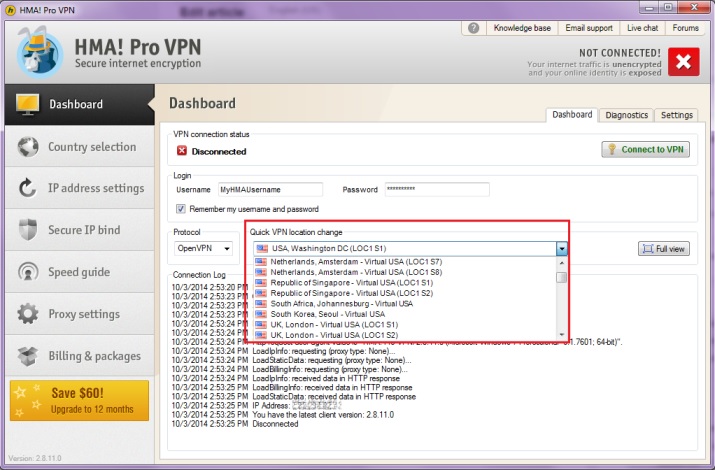Click the red Disconnected status icon
Viewport: 715px width, 470px height.
[x=182, y=151]
